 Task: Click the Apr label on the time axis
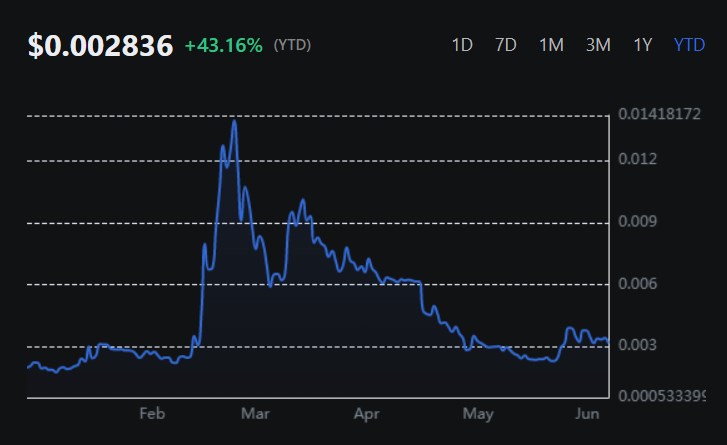(367, 413)
